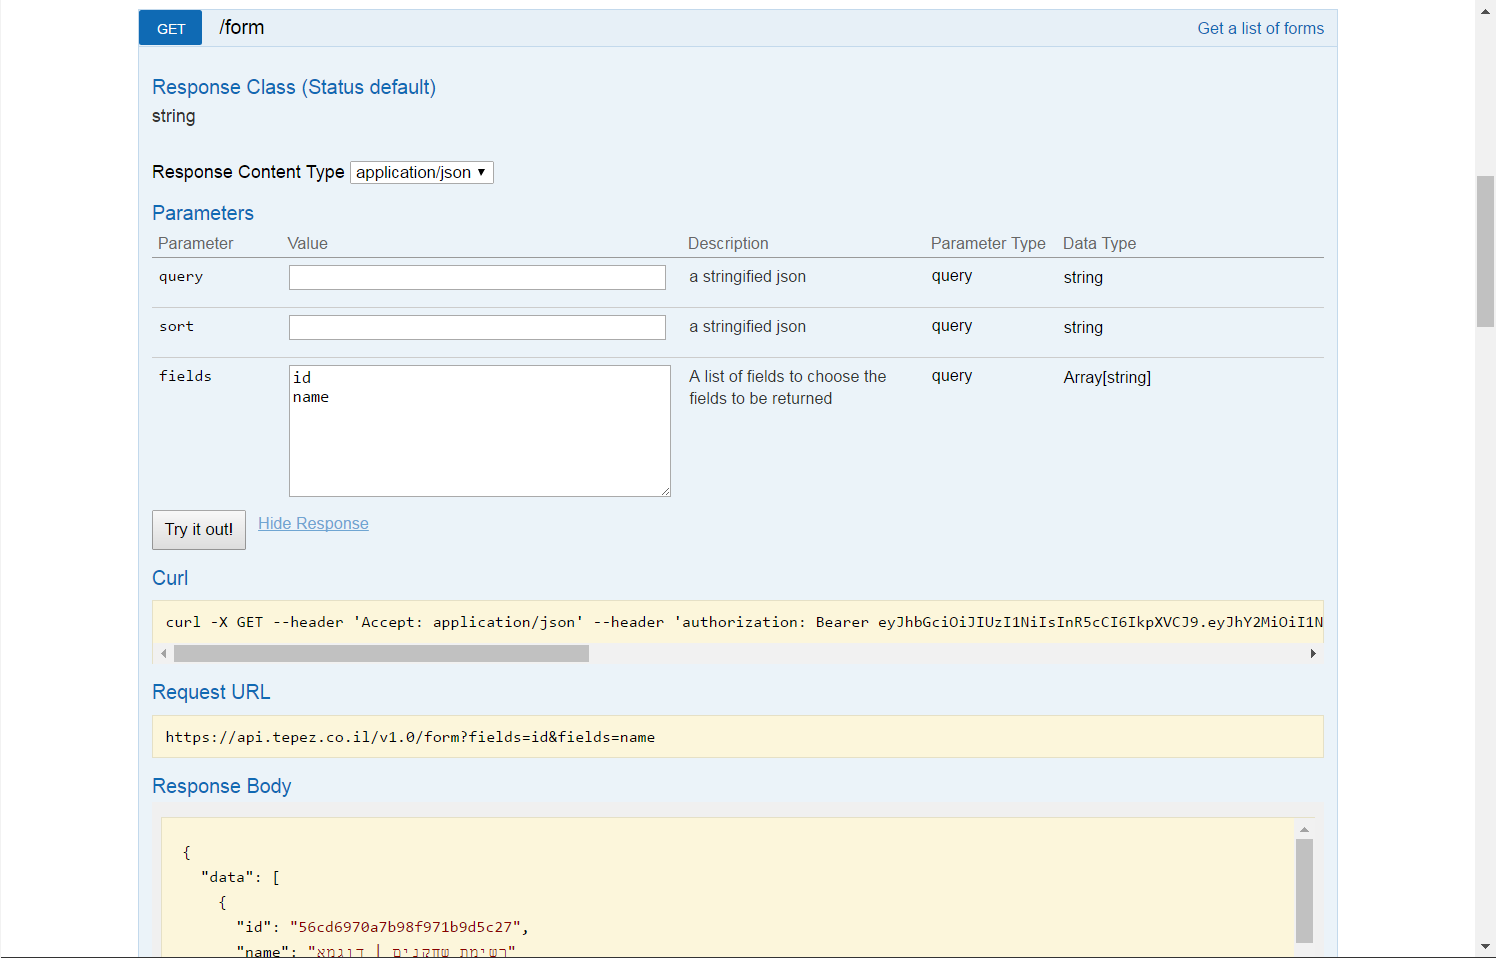Click the Array[string] data type text
Viewport: 1496px width, 958px height.
pyautogui.click(x=1107, y=377)
